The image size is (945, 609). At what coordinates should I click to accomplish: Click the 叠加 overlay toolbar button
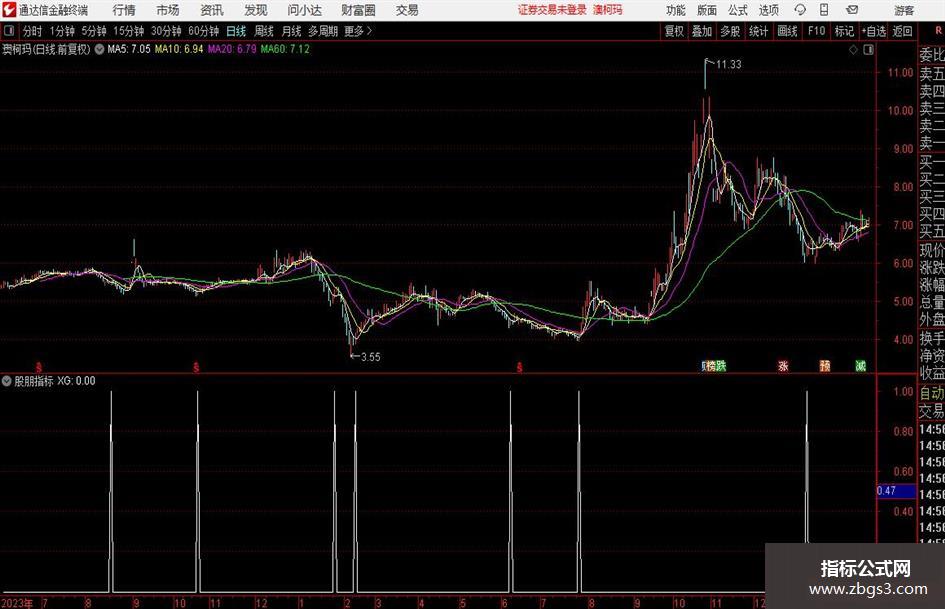pyautogui.click(x=702, y=31)
